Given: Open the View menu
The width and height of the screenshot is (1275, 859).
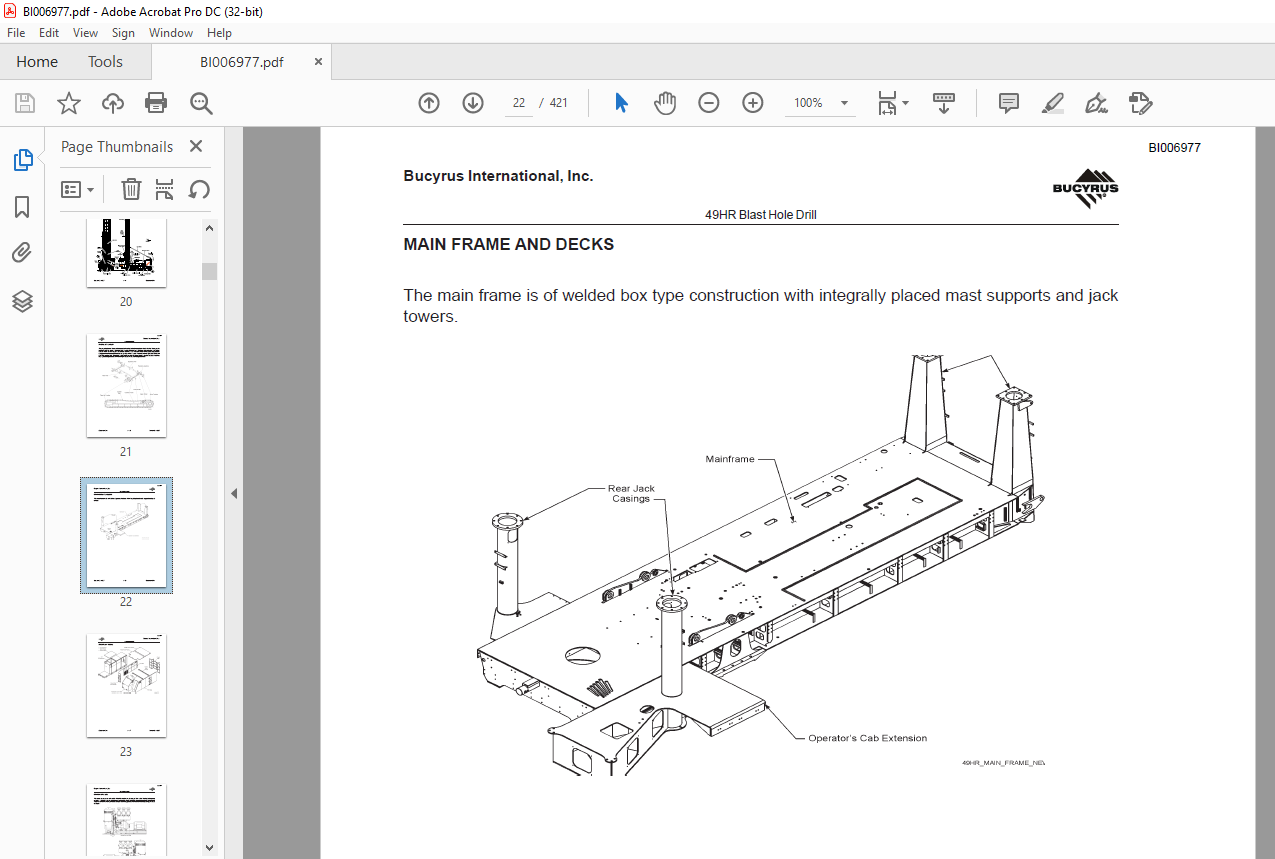Looking at the screenshot, I should pyautogui.click(x=85, y=33).
